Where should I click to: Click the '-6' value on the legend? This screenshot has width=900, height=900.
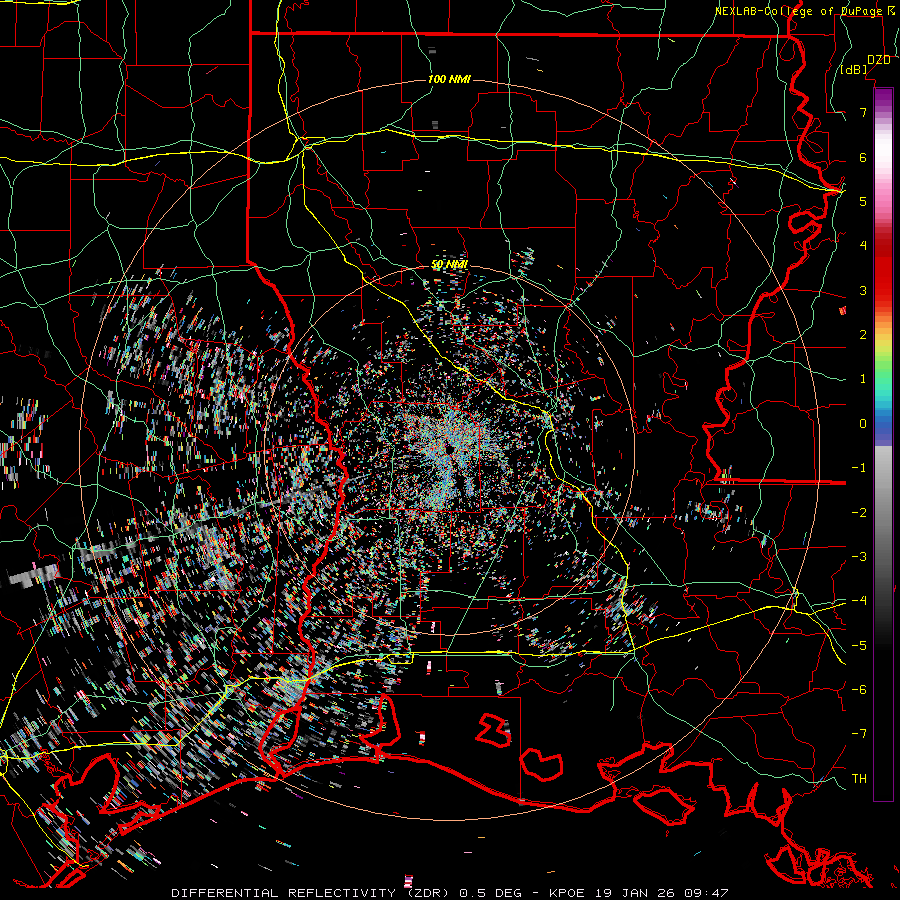coord(859,690)
